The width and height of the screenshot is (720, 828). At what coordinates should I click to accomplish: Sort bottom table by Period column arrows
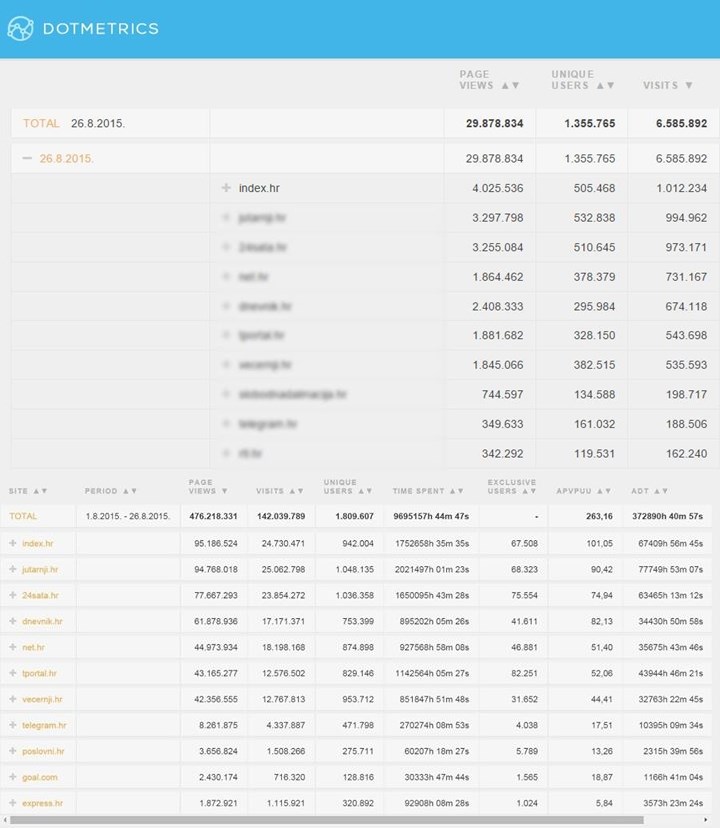130,491
